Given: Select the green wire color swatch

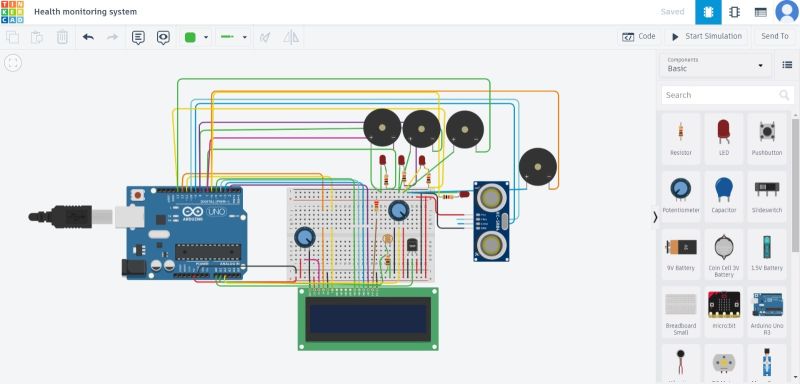Looking at the screenshot, I should (190, 37).
